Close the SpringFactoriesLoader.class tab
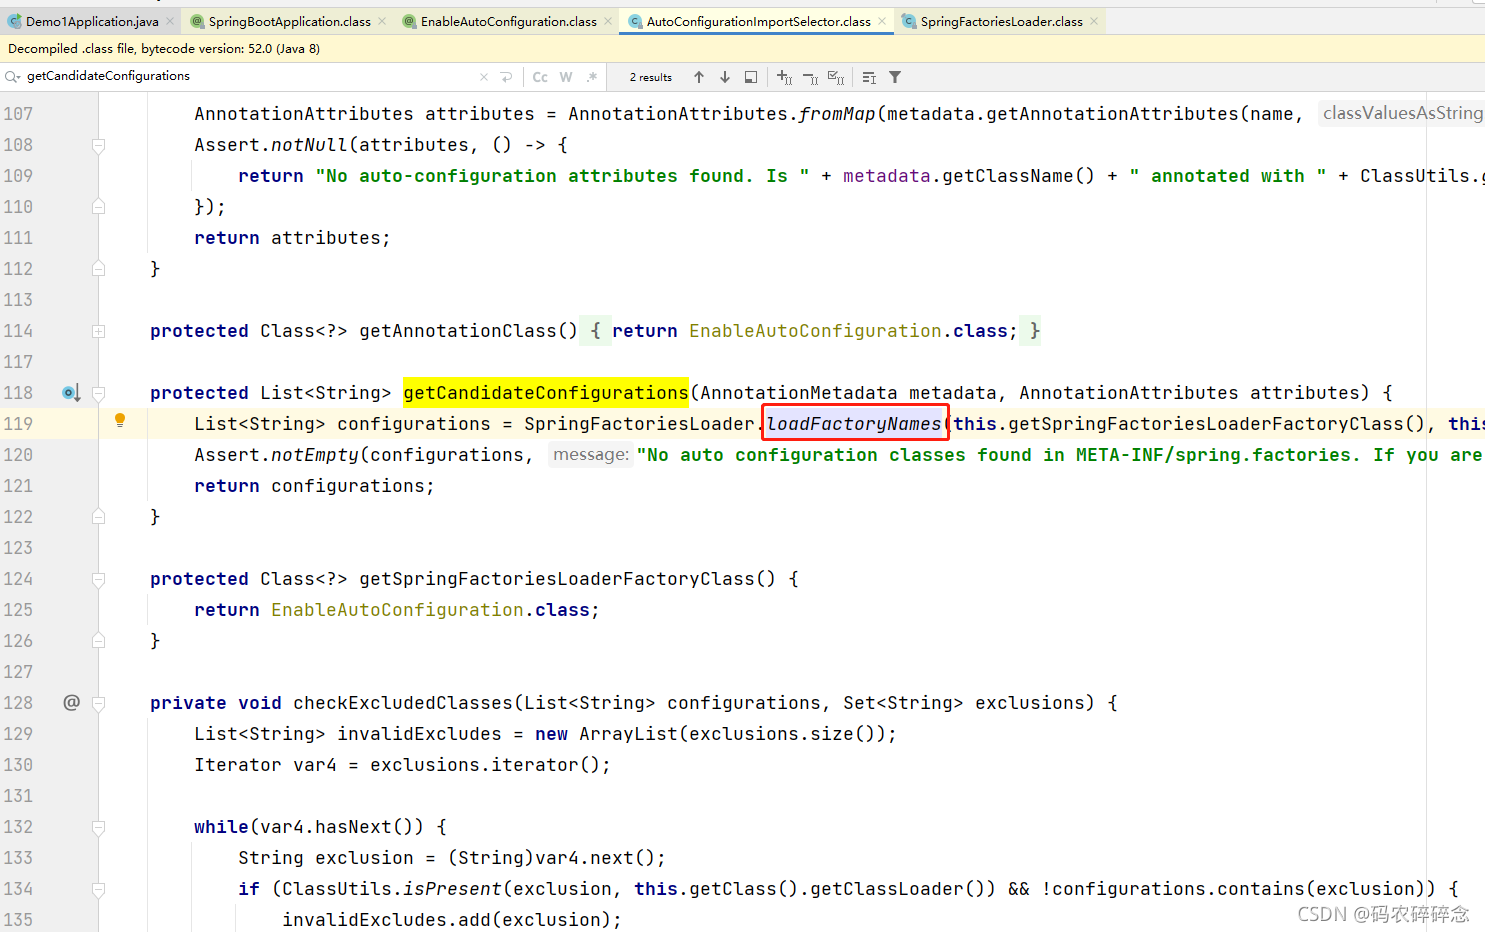Viewport: 1485px width, 932px height. point(1094,21)
